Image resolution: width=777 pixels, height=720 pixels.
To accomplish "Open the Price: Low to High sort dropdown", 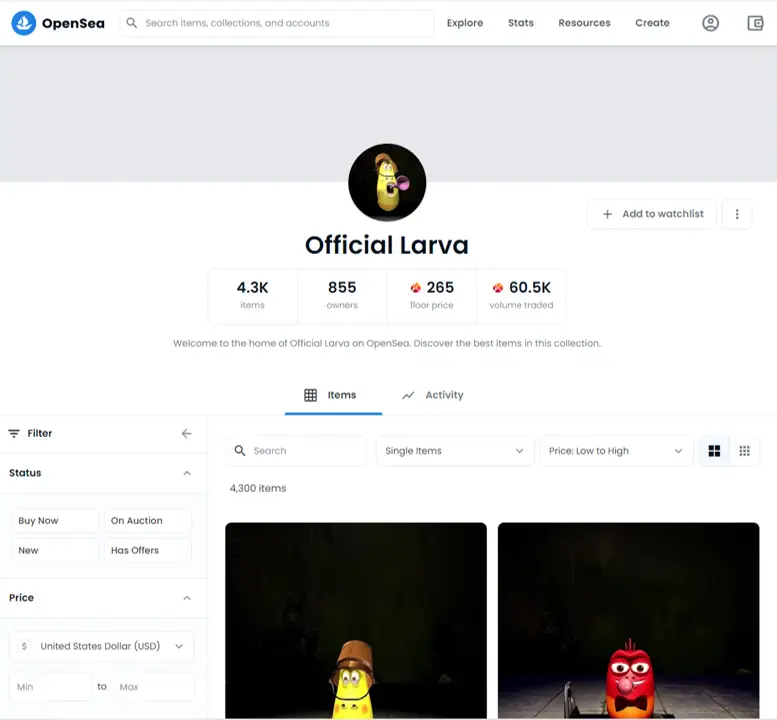I will [x=616, y=451].
